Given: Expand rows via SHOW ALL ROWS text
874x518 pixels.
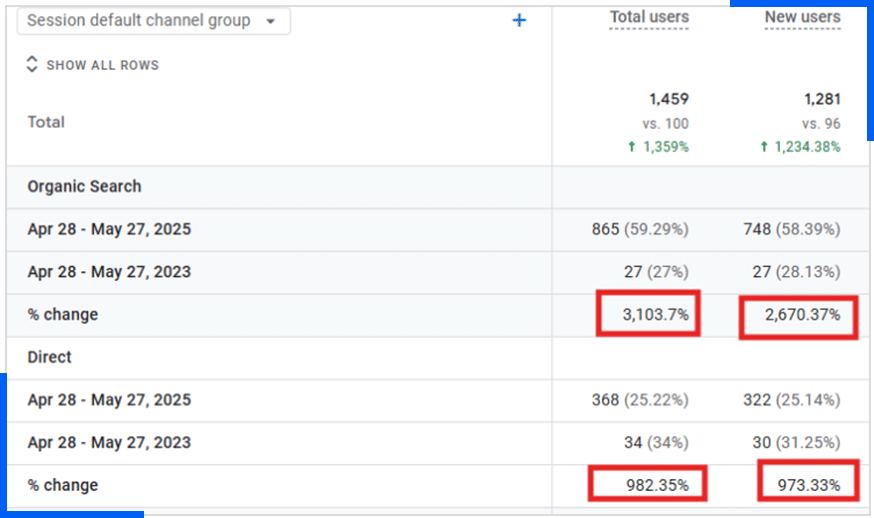Looking at the screenshot, I should click(x=102, y=65).
